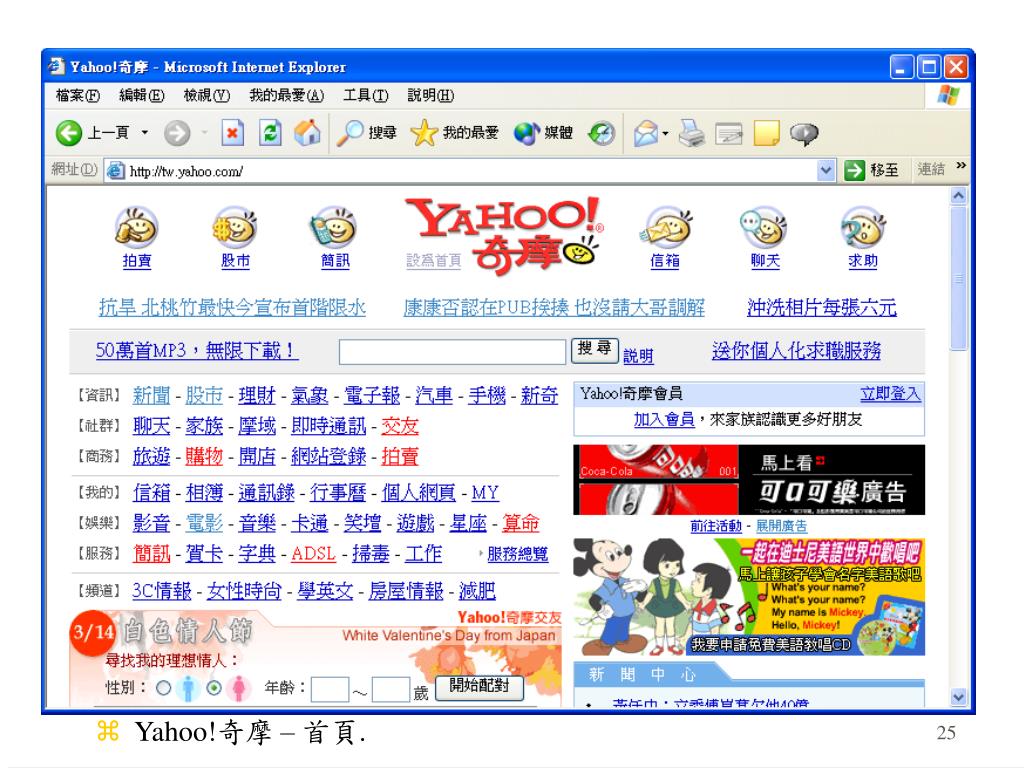The width and height of the screenshot is (1024, 768).
Task: Open the 說明(H) Help menu
Action: 430,95
